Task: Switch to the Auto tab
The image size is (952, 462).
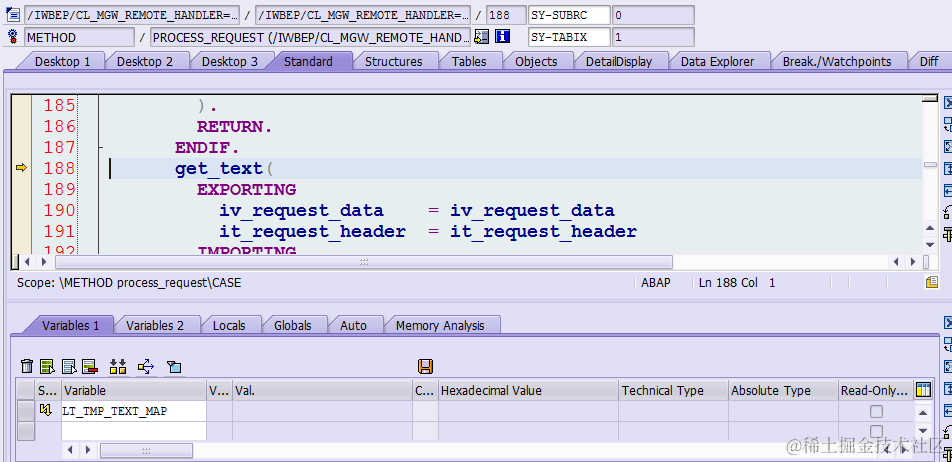Action: (353, 325)
